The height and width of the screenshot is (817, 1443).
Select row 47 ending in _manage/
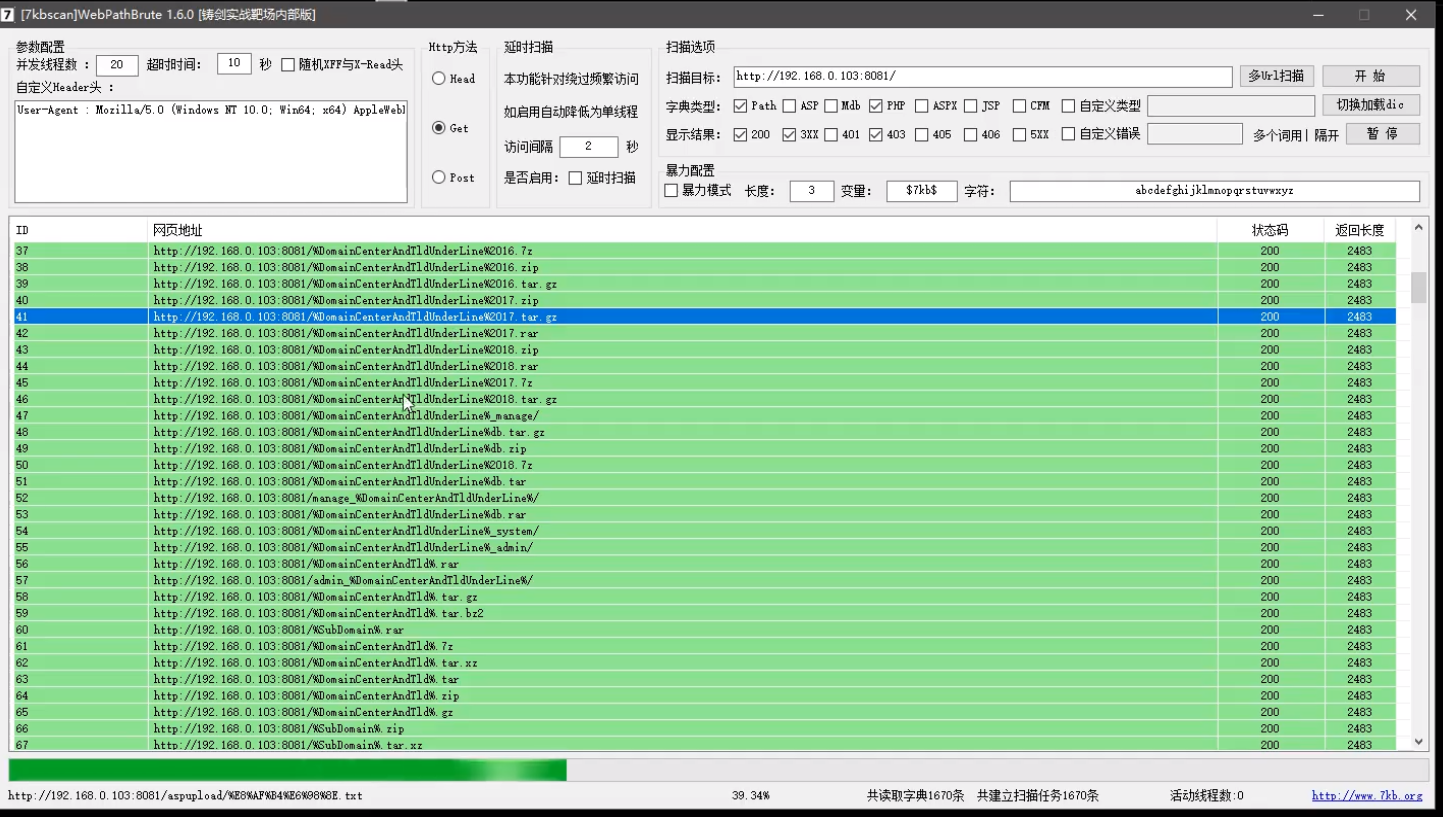(x=703, y=416)
